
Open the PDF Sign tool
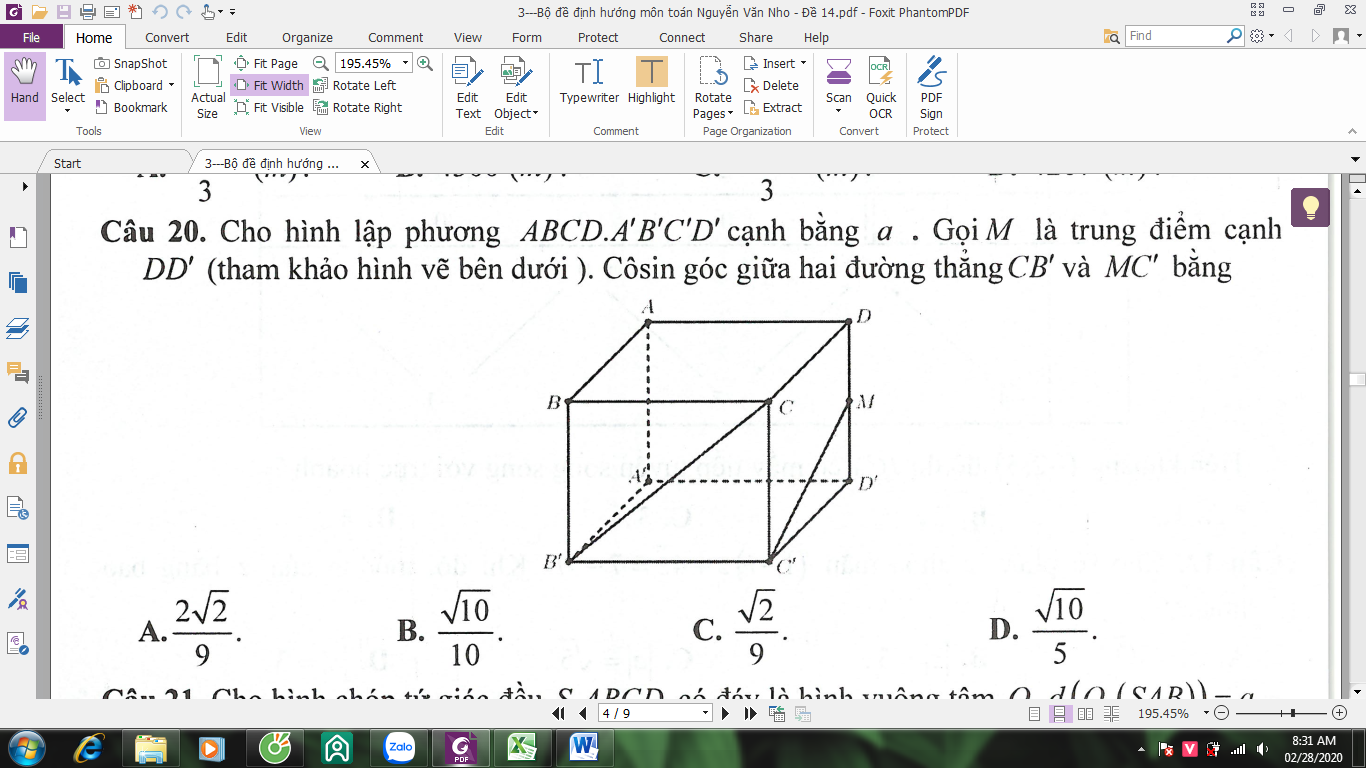coord(931,87)
